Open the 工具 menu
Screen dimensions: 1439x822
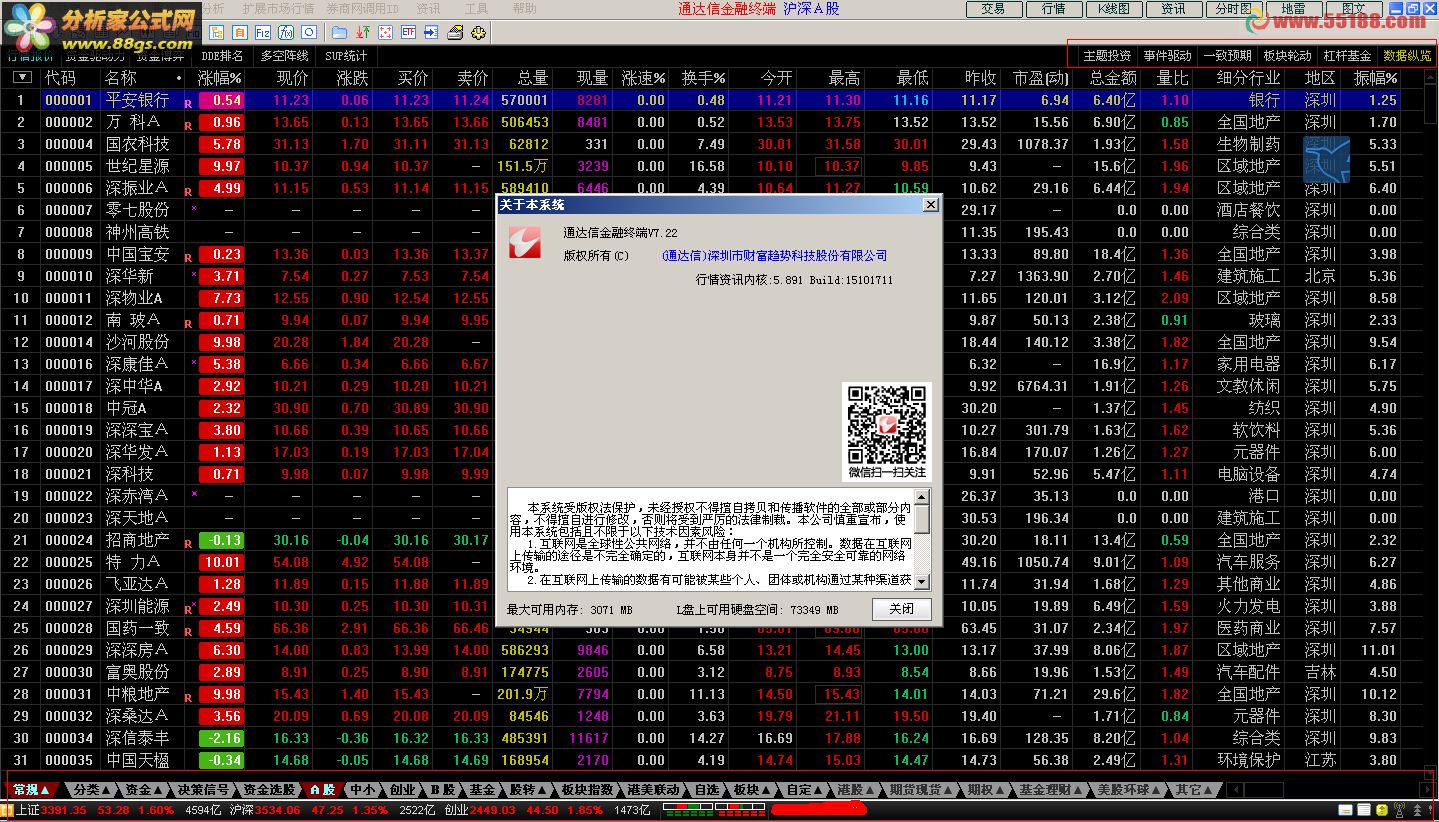click(x=477, y=9)
